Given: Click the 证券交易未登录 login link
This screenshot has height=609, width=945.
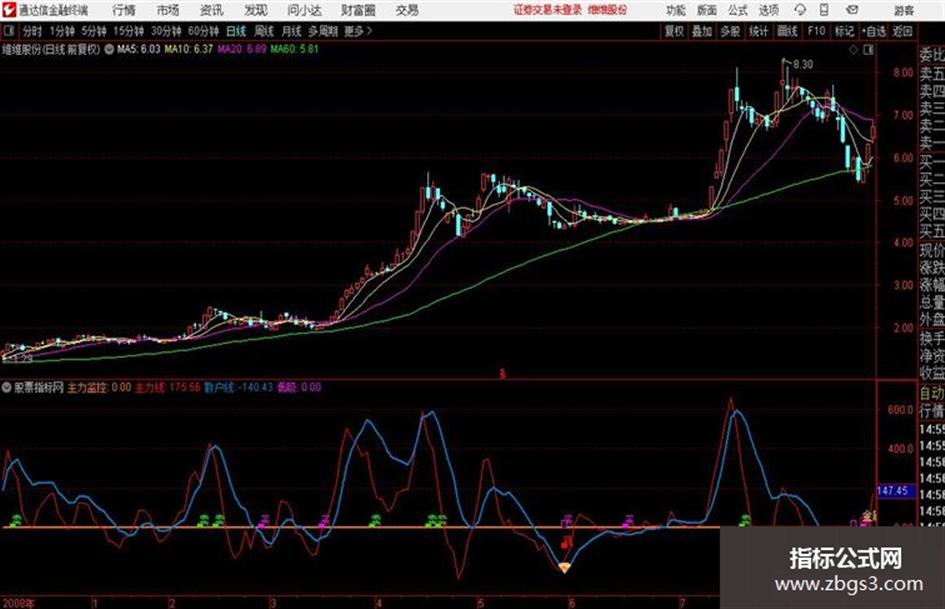Looking at the screenshot, I should pos(548,10).
